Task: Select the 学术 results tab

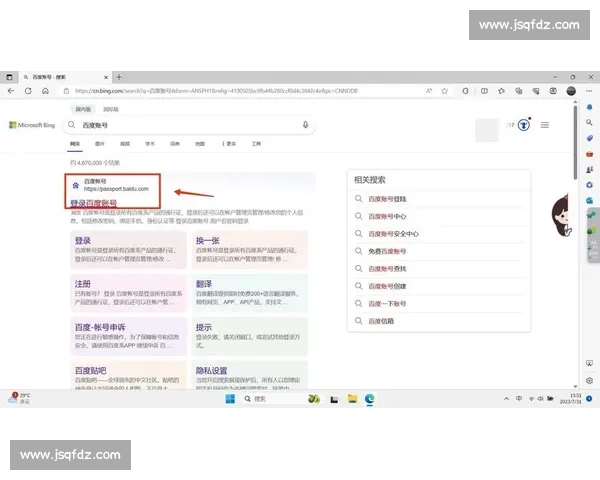Action: [150, 144]
